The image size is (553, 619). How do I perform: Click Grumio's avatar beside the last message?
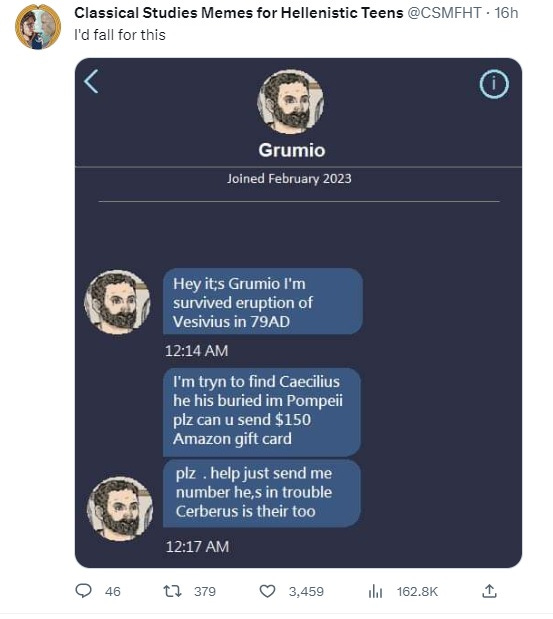click(120, 508)
